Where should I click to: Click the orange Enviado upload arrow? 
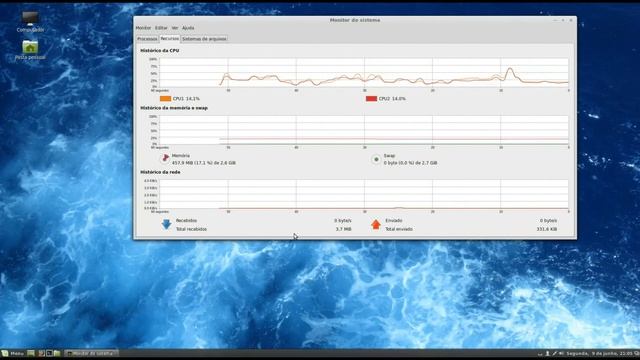coord(376,224)
